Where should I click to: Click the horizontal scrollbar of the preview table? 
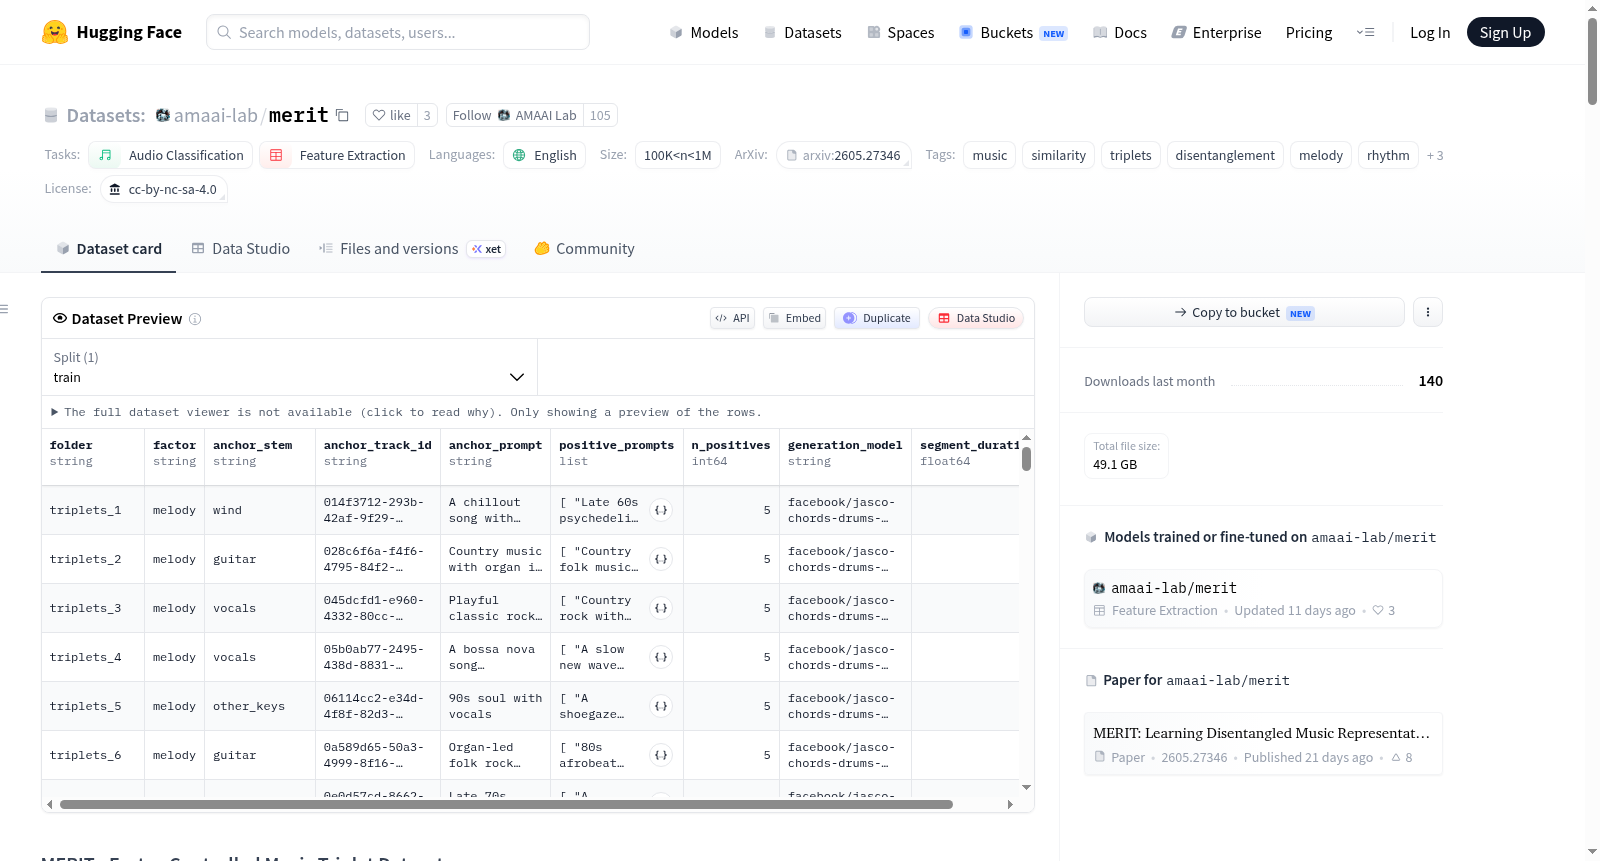506,804
